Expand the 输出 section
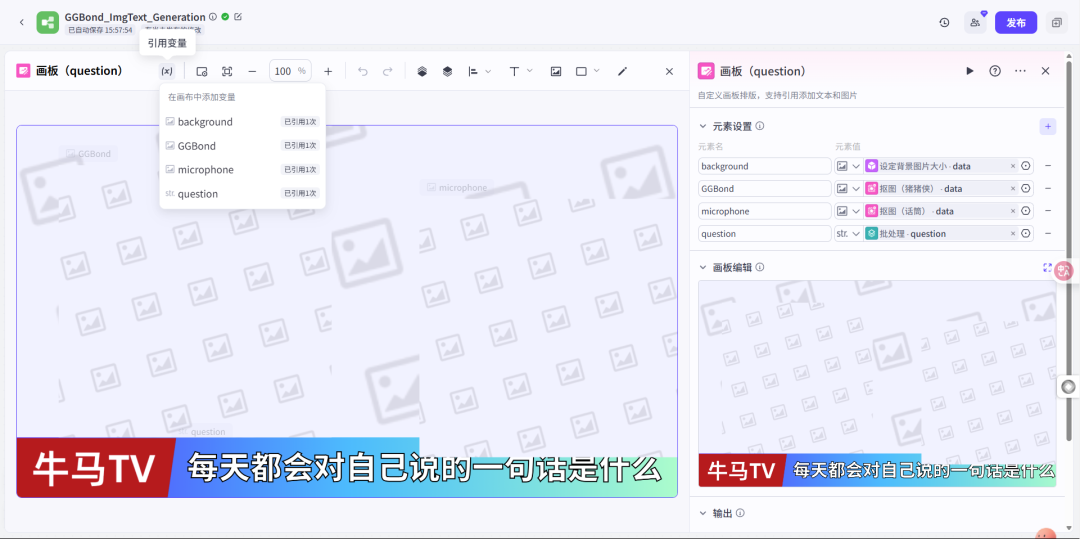 coord(705,513)
